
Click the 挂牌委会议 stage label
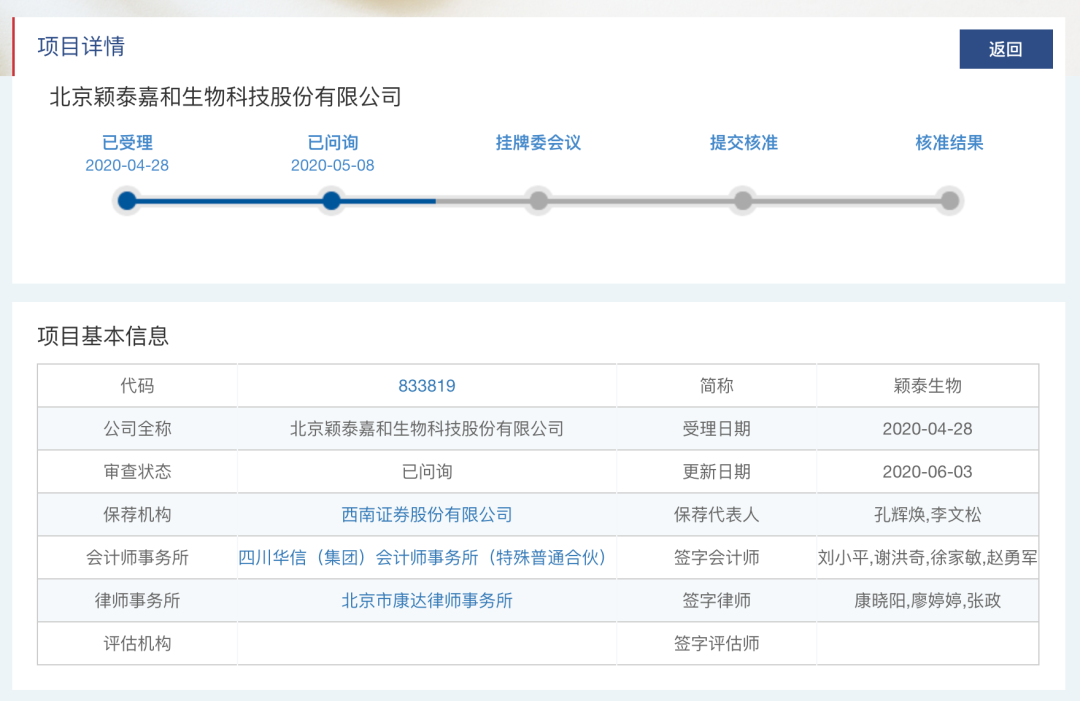(538, 143)
